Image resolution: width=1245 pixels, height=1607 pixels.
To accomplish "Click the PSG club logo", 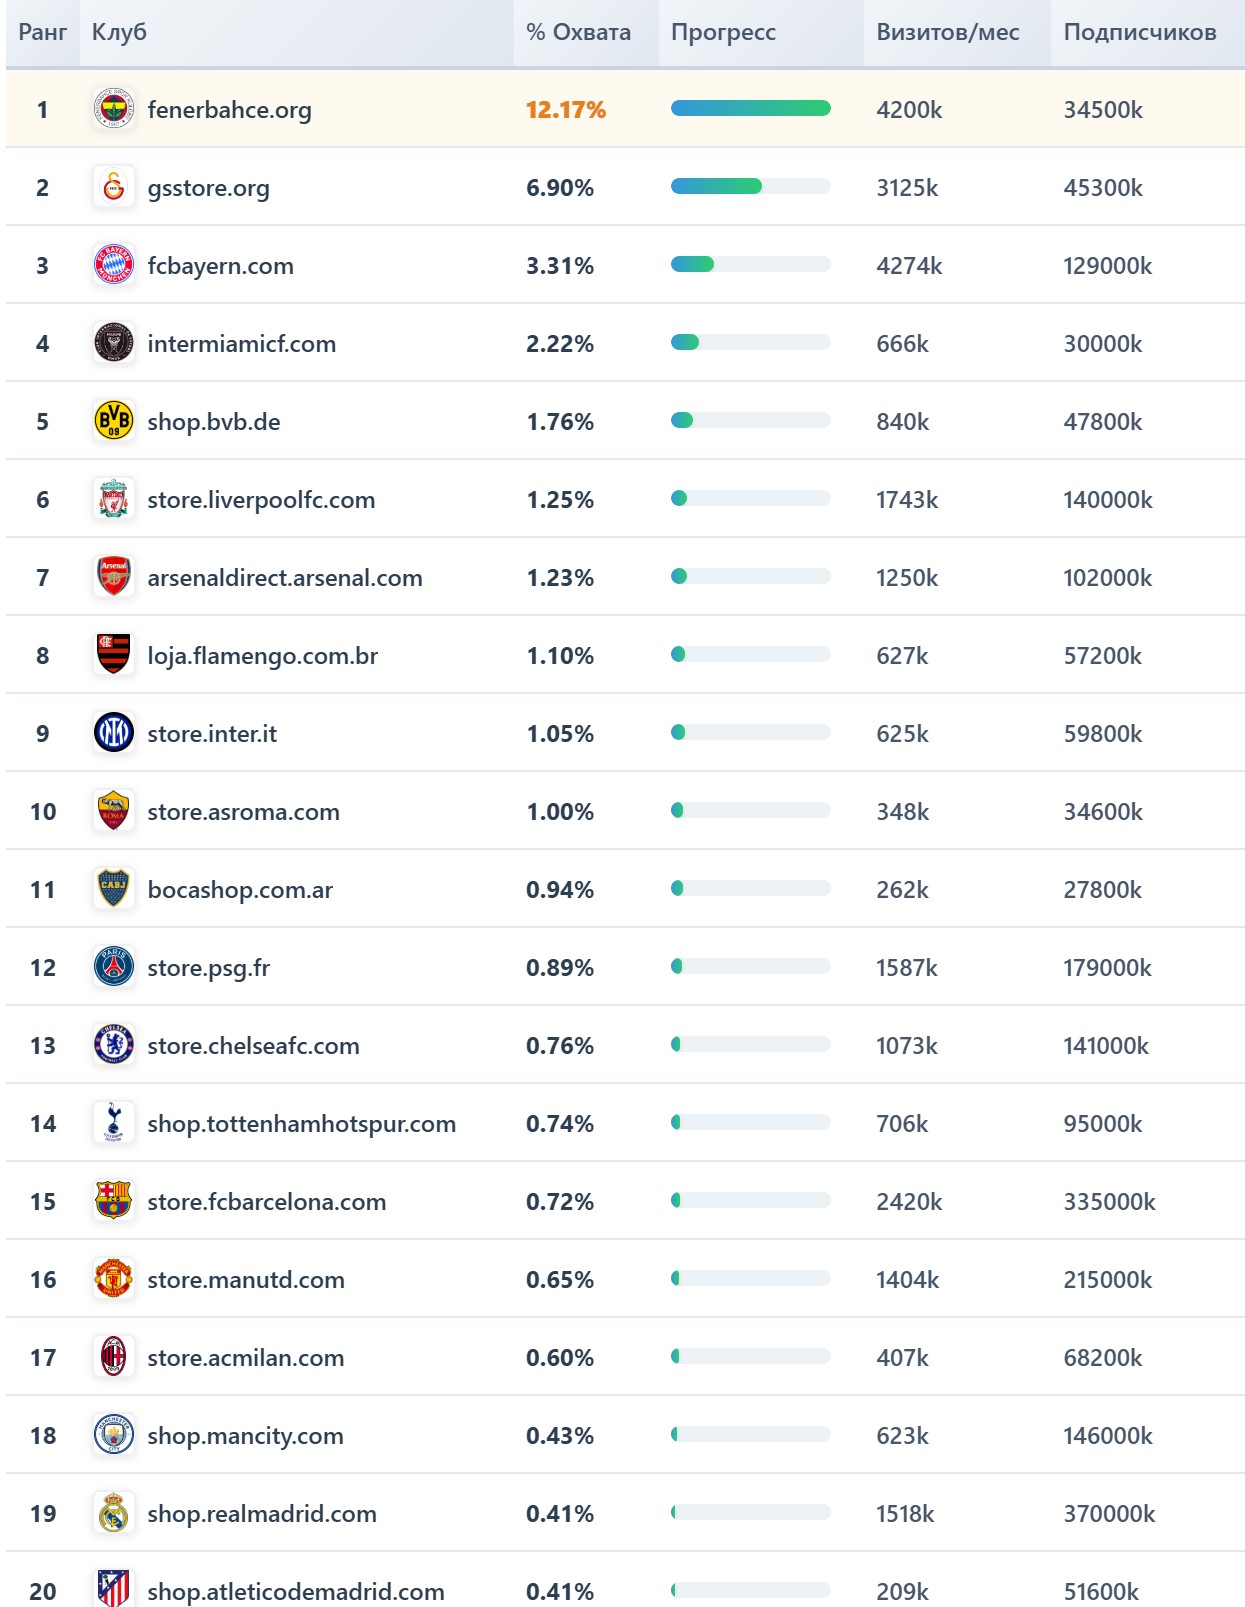I will (113, 967).
